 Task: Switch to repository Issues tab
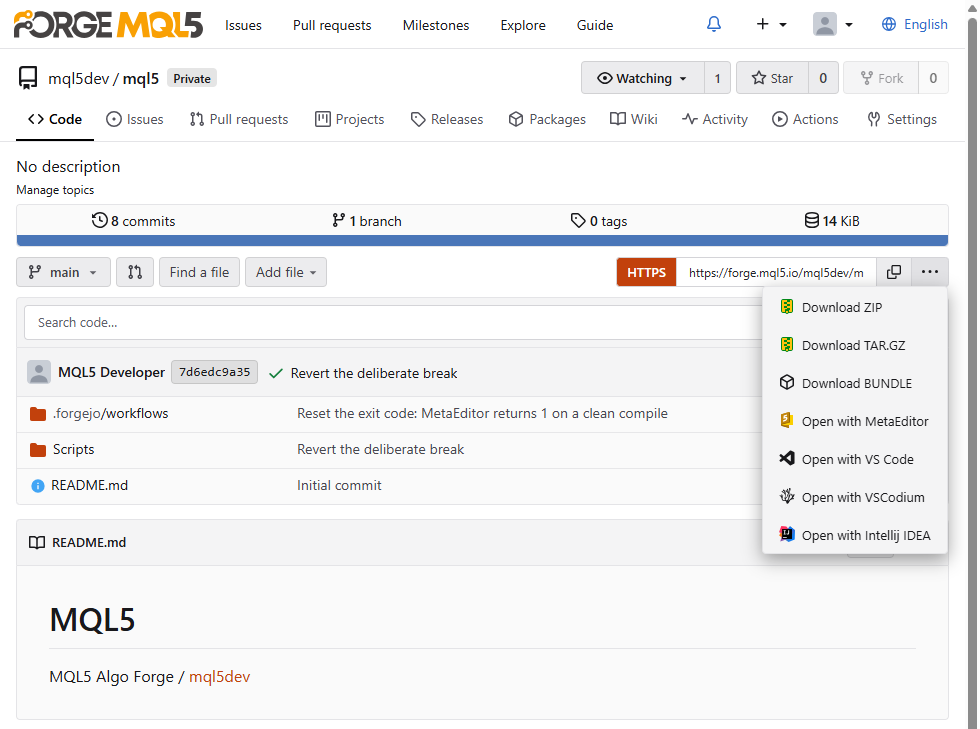(134, 119)
